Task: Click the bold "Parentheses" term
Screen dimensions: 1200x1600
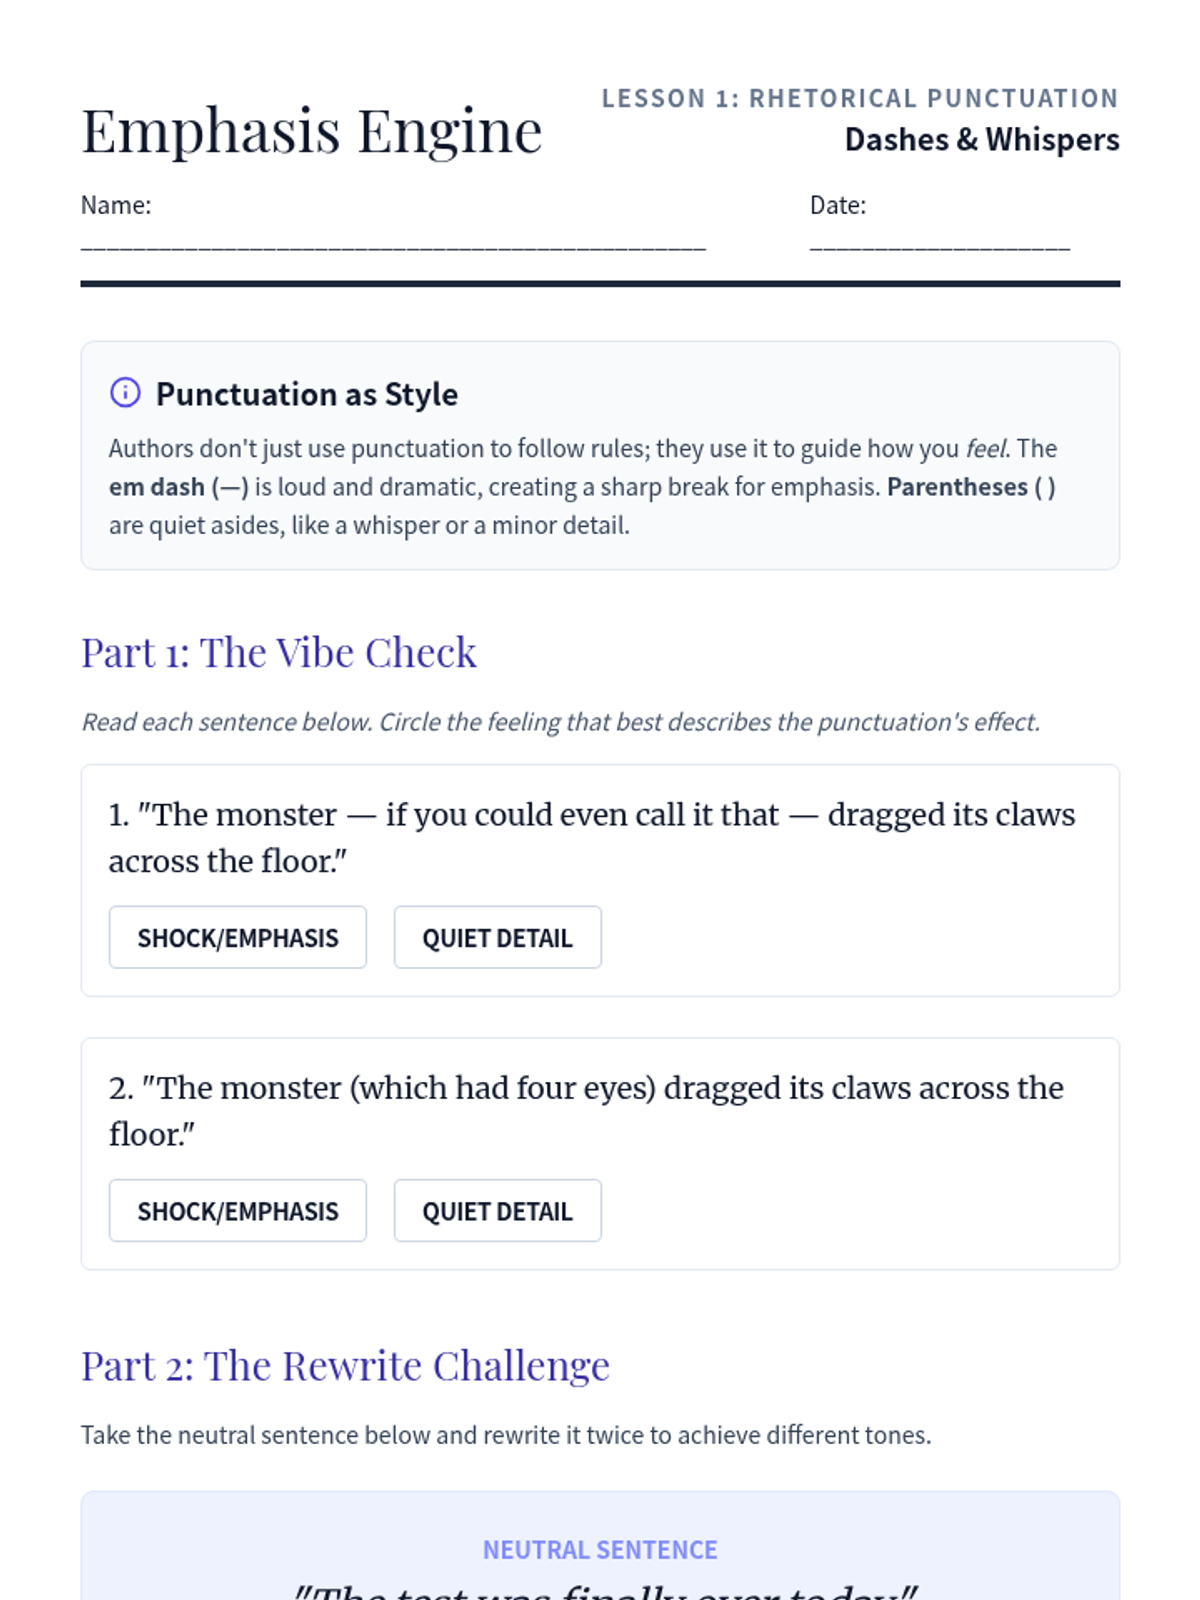Action: [957, 487]
